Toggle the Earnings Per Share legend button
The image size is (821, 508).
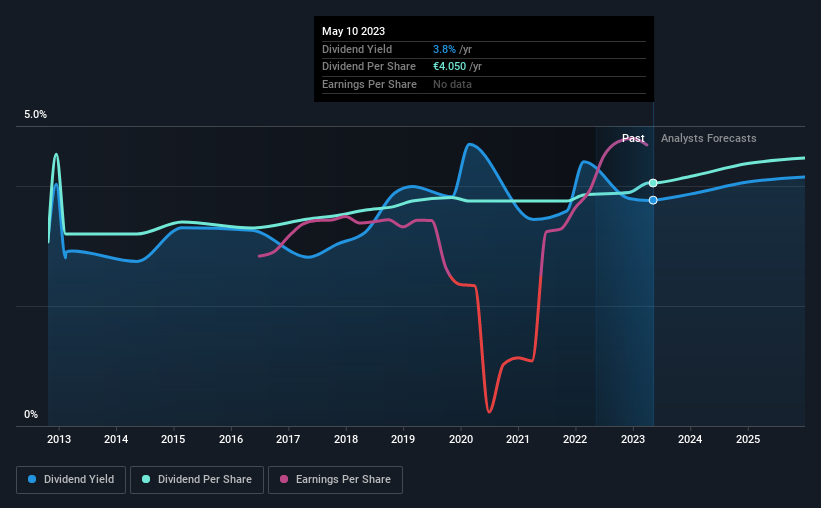click(335, 480)
